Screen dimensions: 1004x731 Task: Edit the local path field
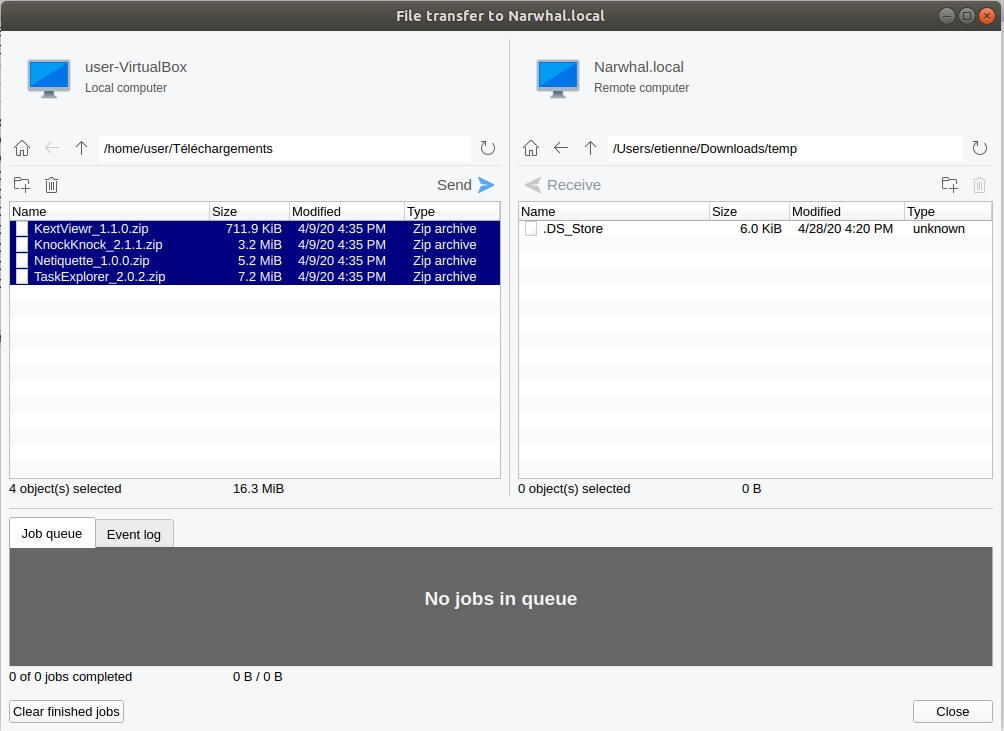(285, 148)
